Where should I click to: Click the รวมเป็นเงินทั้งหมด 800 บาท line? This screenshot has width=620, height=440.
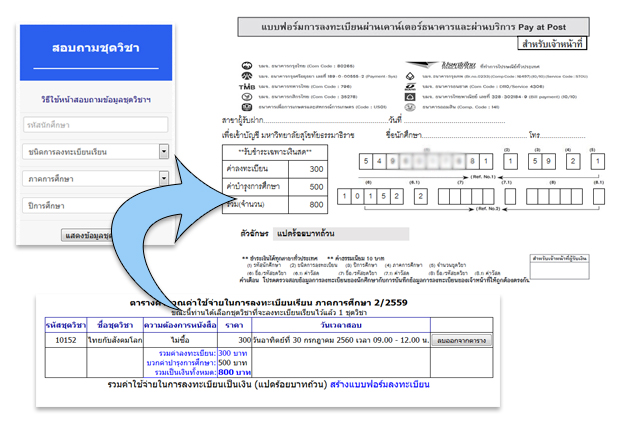click(203, 372)
